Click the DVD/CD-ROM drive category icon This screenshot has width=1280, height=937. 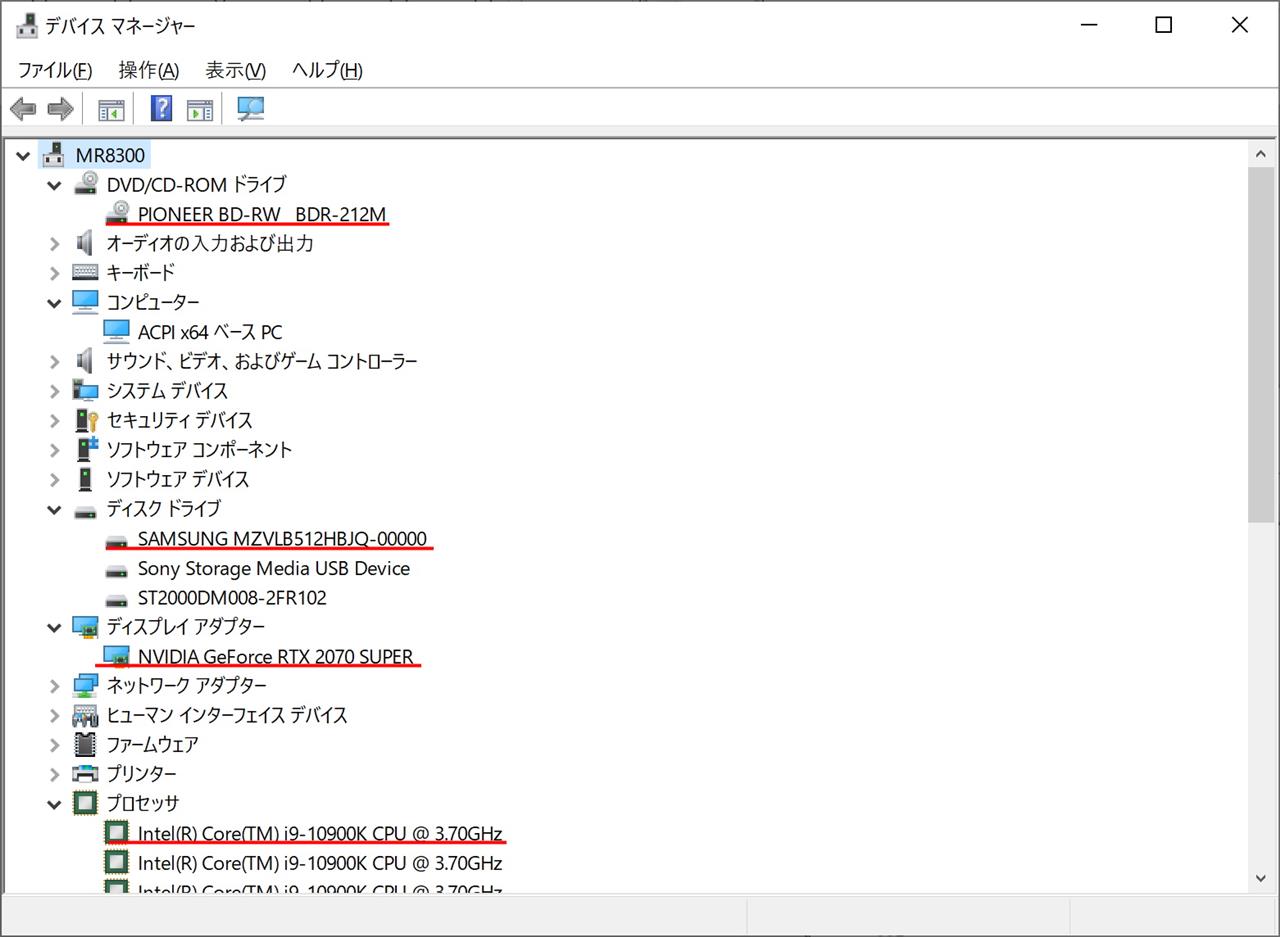pyautogui.click(x=86, y=184)
